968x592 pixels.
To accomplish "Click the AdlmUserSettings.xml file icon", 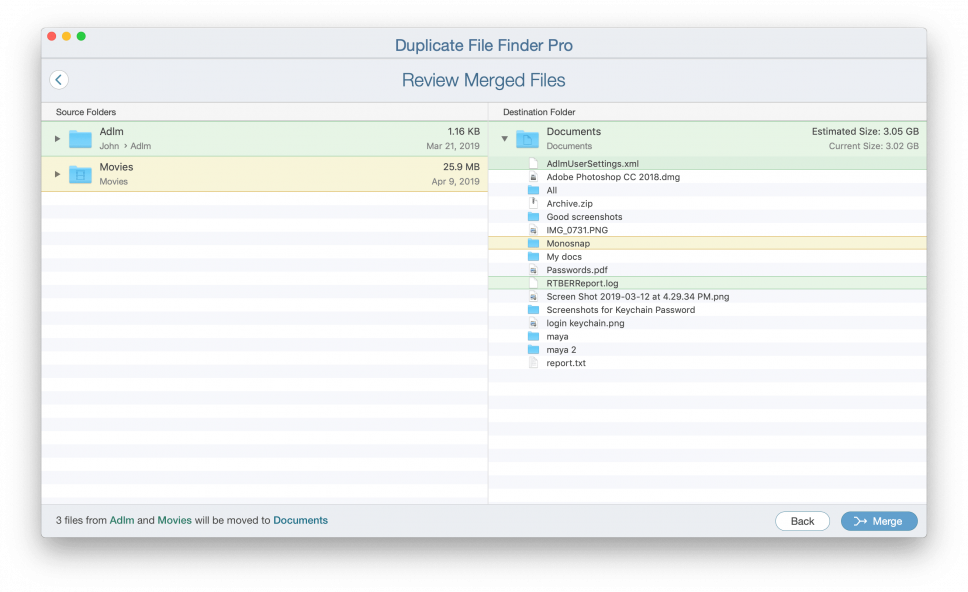I will (x=532, y=163).
